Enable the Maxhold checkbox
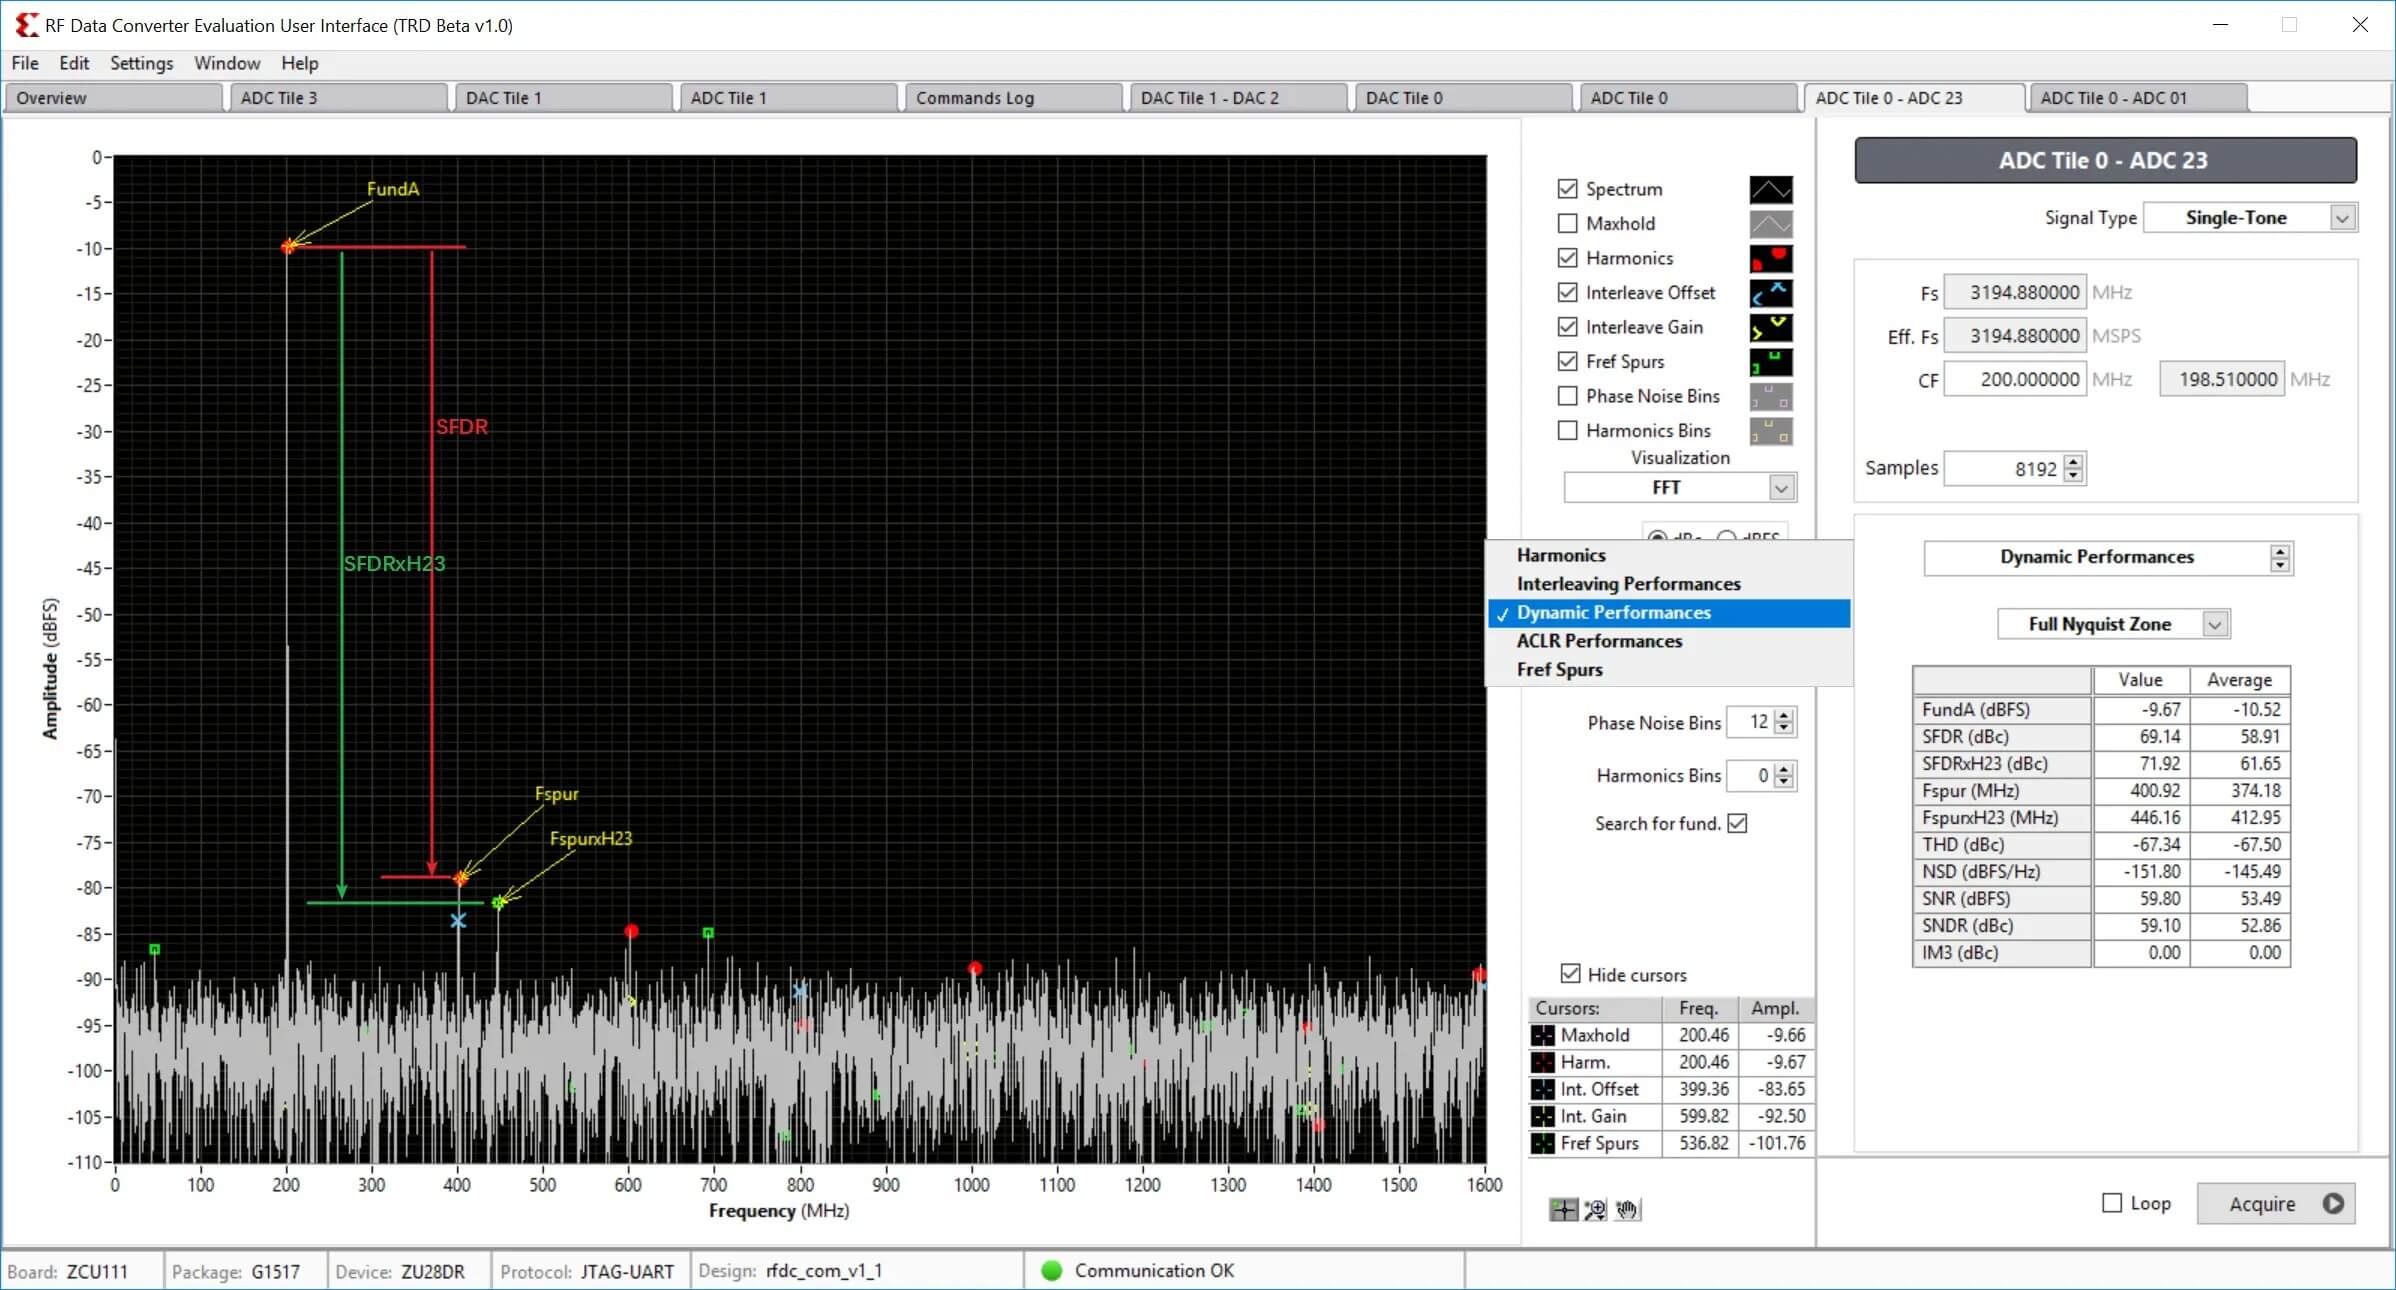2396x1290 pixels. point(1568,224)
